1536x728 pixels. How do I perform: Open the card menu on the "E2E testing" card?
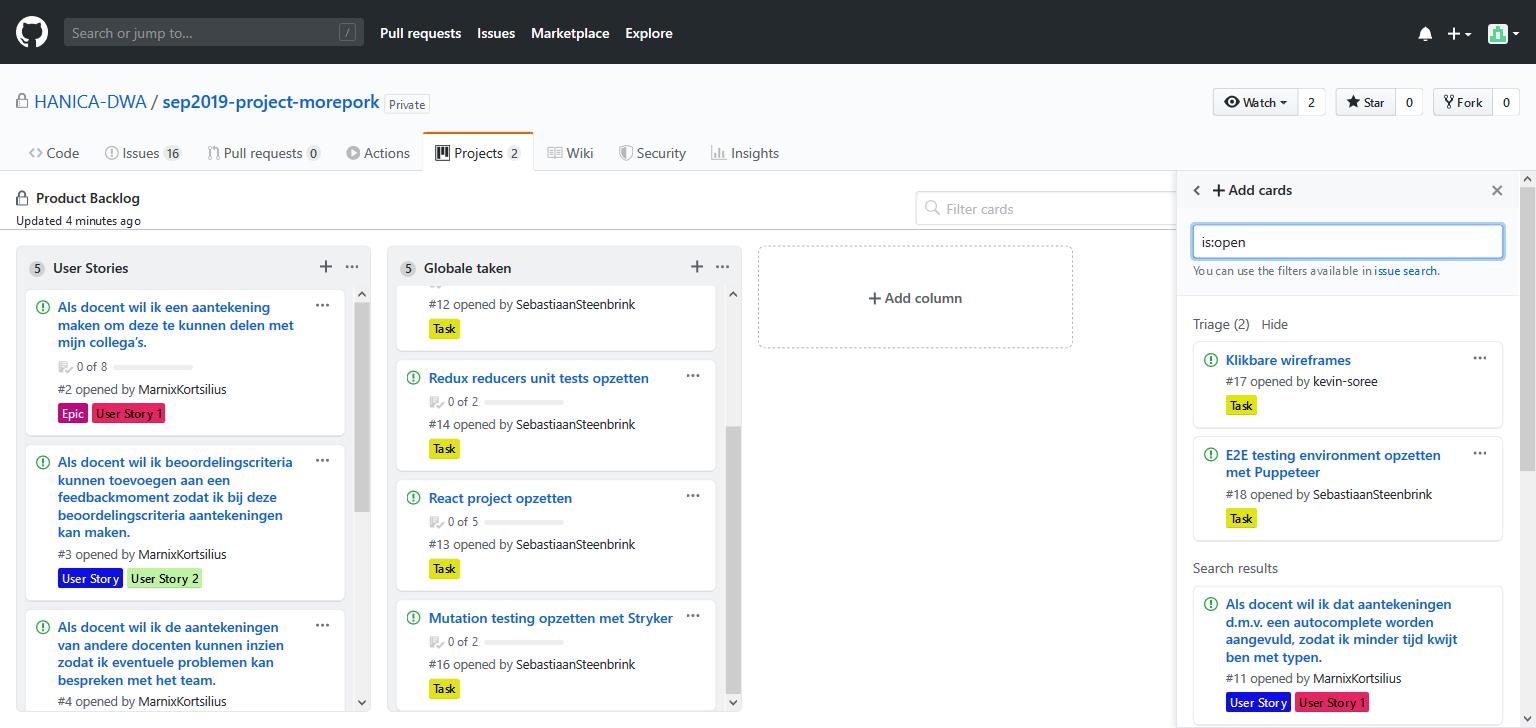(x=1480, y=453)
